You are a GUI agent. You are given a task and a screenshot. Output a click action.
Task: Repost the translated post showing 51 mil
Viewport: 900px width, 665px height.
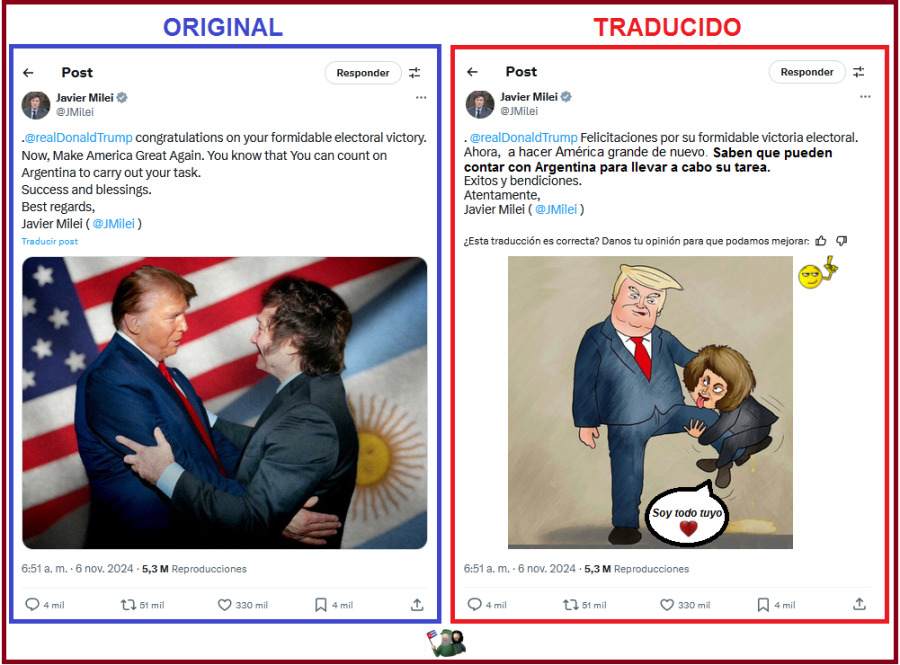coord(571,605)
